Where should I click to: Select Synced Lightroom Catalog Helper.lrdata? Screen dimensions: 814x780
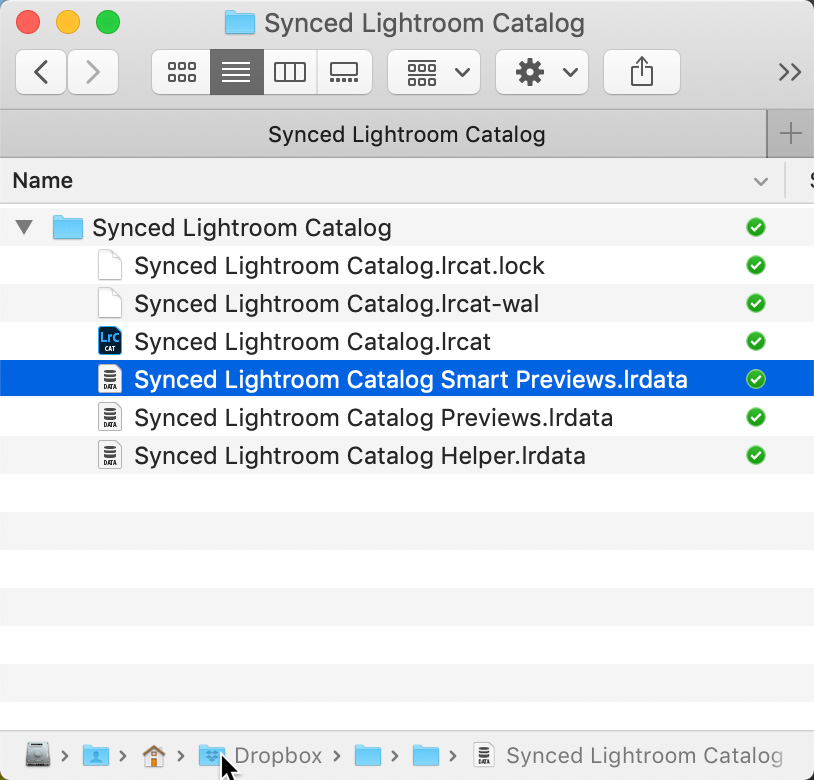(x=407, y=456)
